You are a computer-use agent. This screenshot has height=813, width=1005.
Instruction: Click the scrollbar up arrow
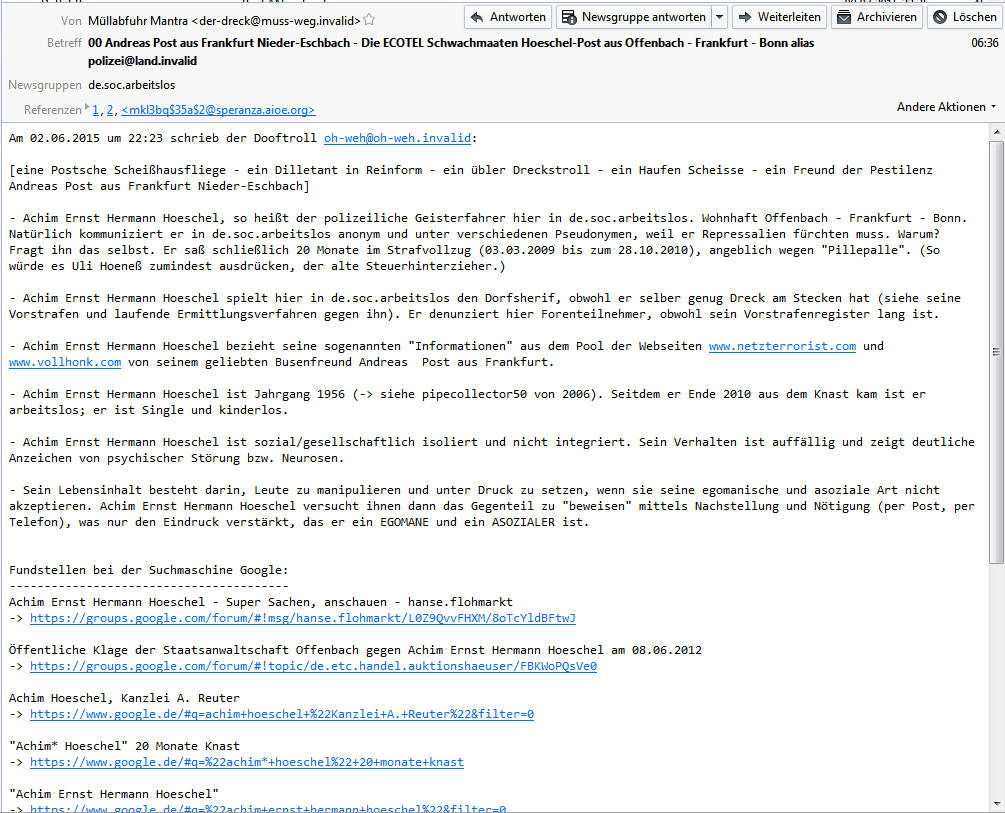[x=996, y=132]
